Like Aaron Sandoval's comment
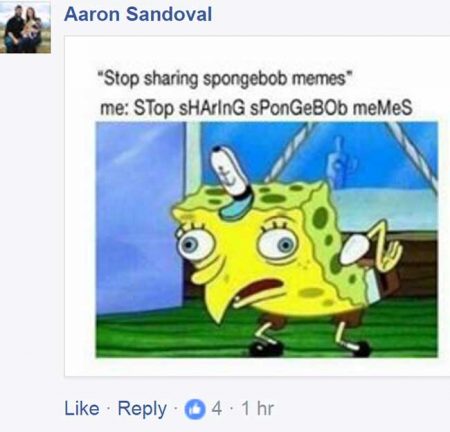This screenshot has height=432, width=450. pyautogui.click(x=82, y=408)
